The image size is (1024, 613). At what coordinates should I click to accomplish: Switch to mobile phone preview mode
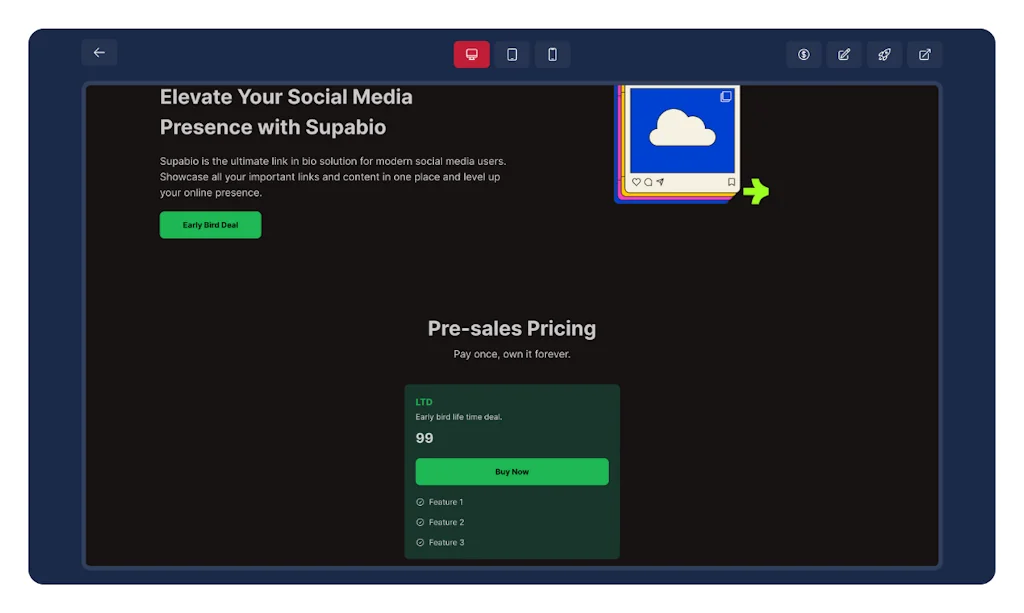552,54
